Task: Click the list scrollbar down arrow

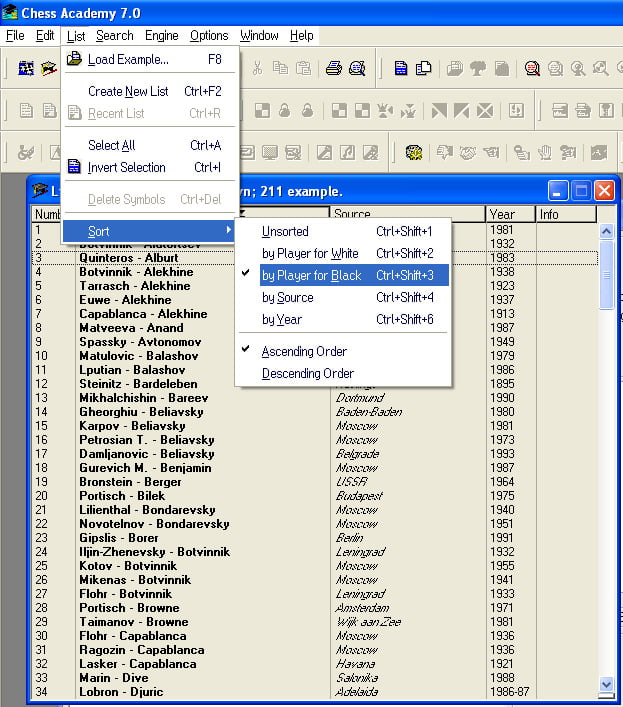Action: coord(606,684)
